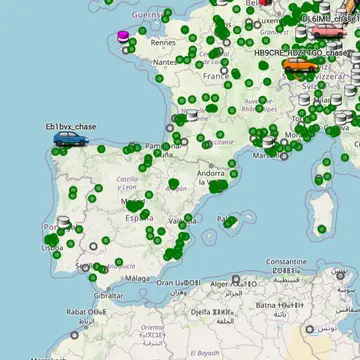
Task: Click the Málaga city label
Action: (x=137, y=278)
